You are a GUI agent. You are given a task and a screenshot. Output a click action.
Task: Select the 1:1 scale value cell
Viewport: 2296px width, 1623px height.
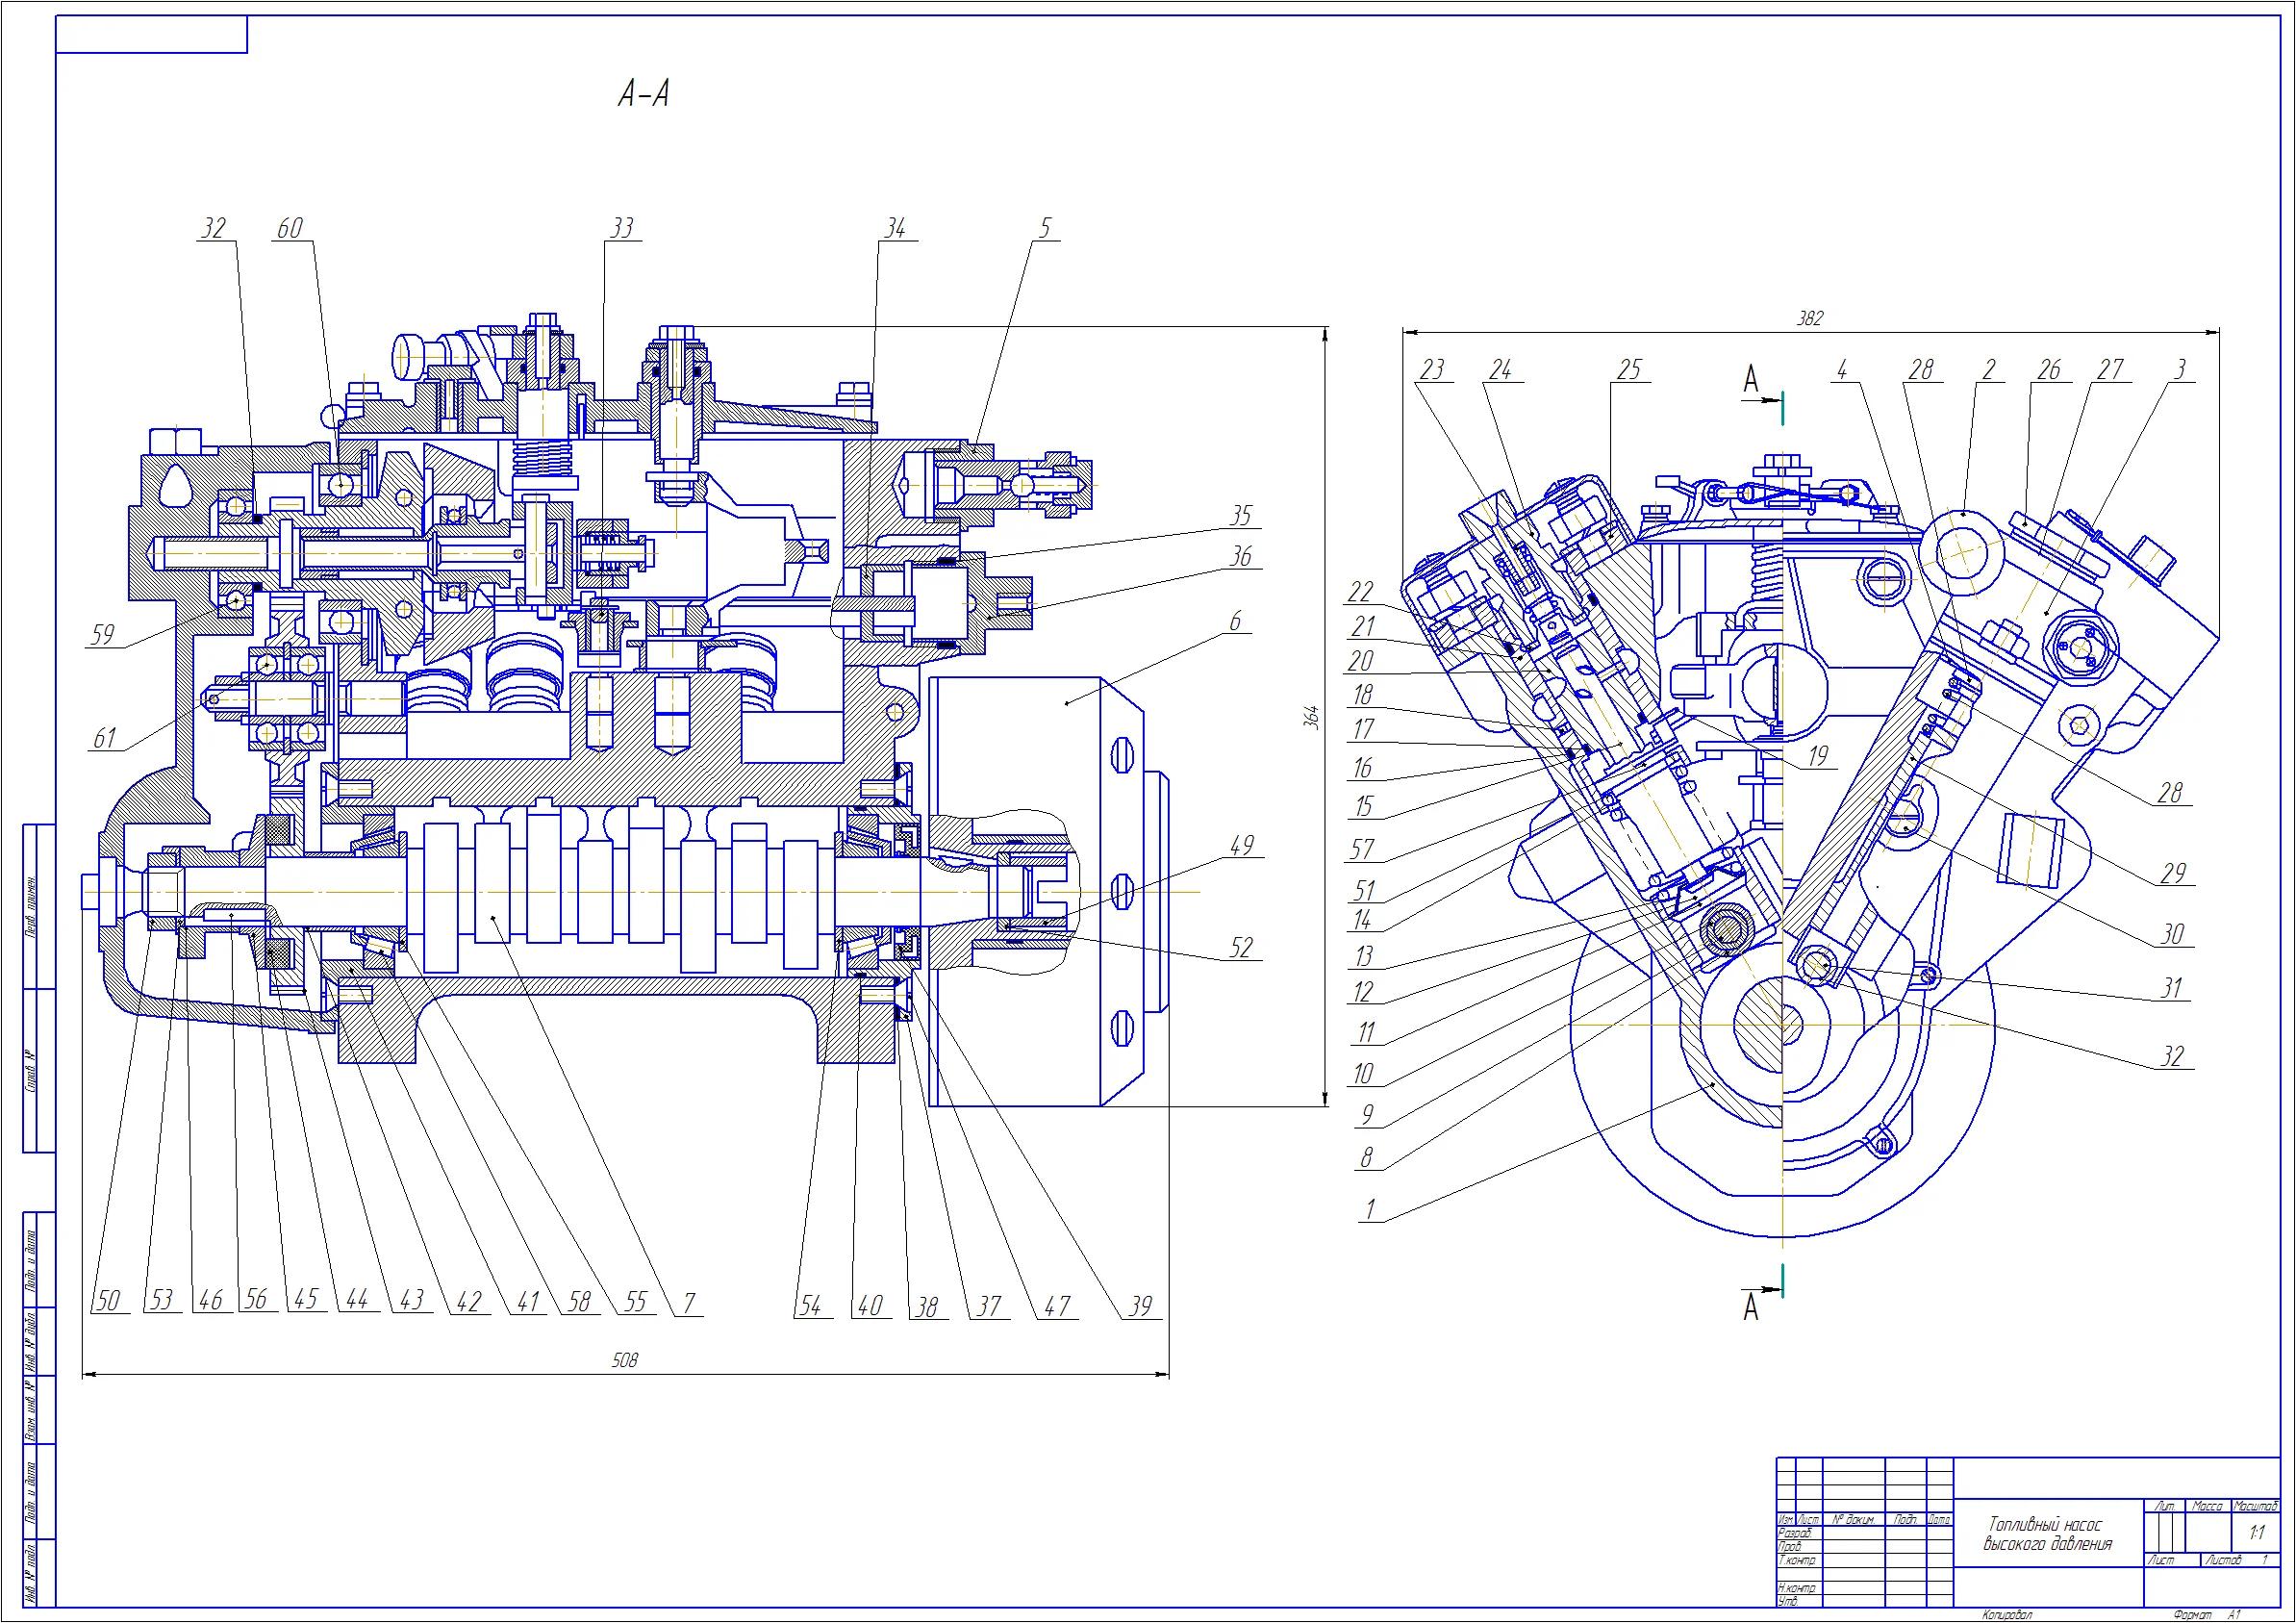2256,1533
